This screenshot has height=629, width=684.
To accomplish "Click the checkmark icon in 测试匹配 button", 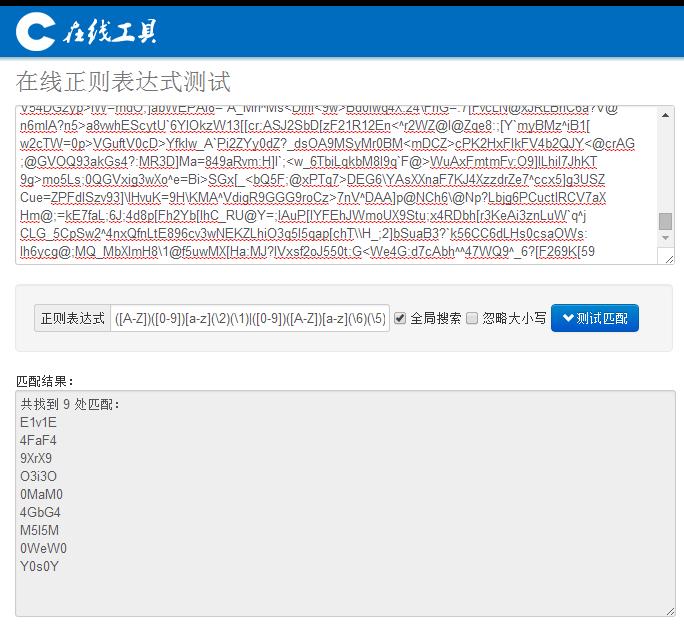I will click(x=568, y=318).
